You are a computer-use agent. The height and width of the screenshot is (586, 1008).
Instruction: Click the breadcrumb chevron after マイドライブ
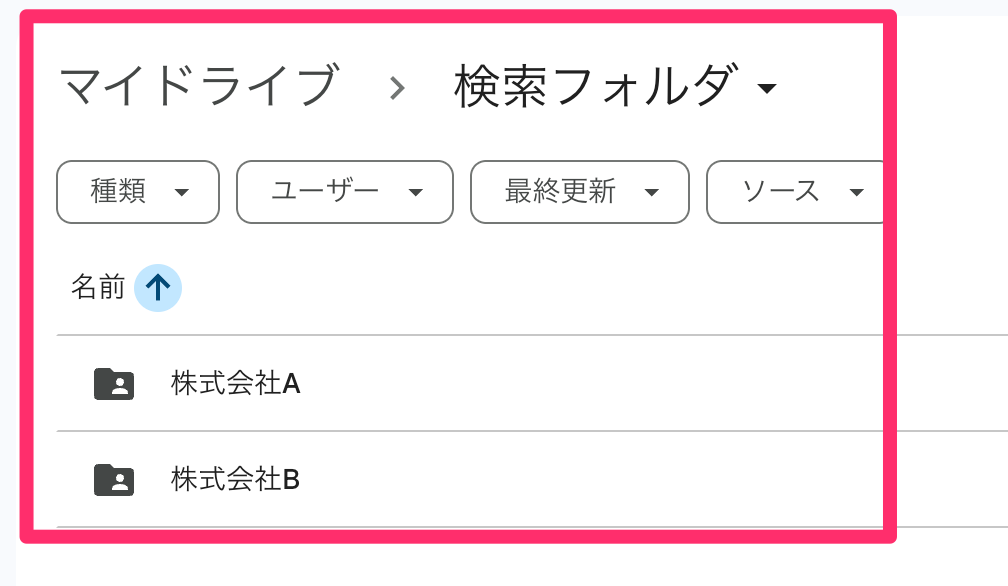click(x=397, y=88)
